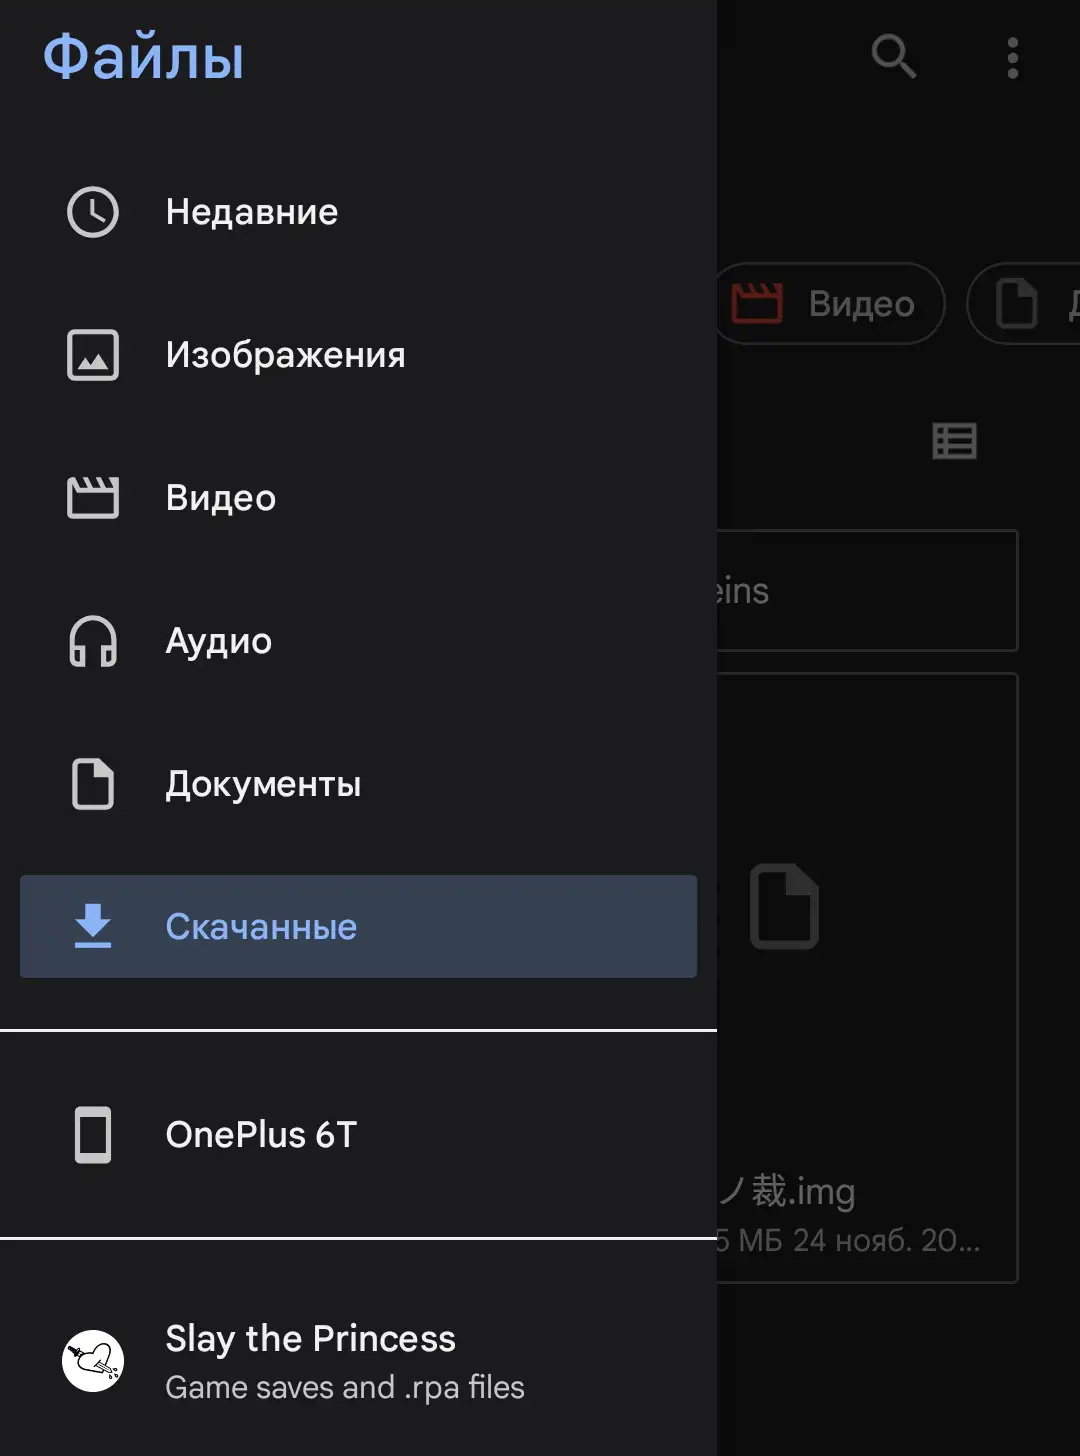Click the Images picture icon
This screenshot has height=1456, width=1080.
point(93,355)
